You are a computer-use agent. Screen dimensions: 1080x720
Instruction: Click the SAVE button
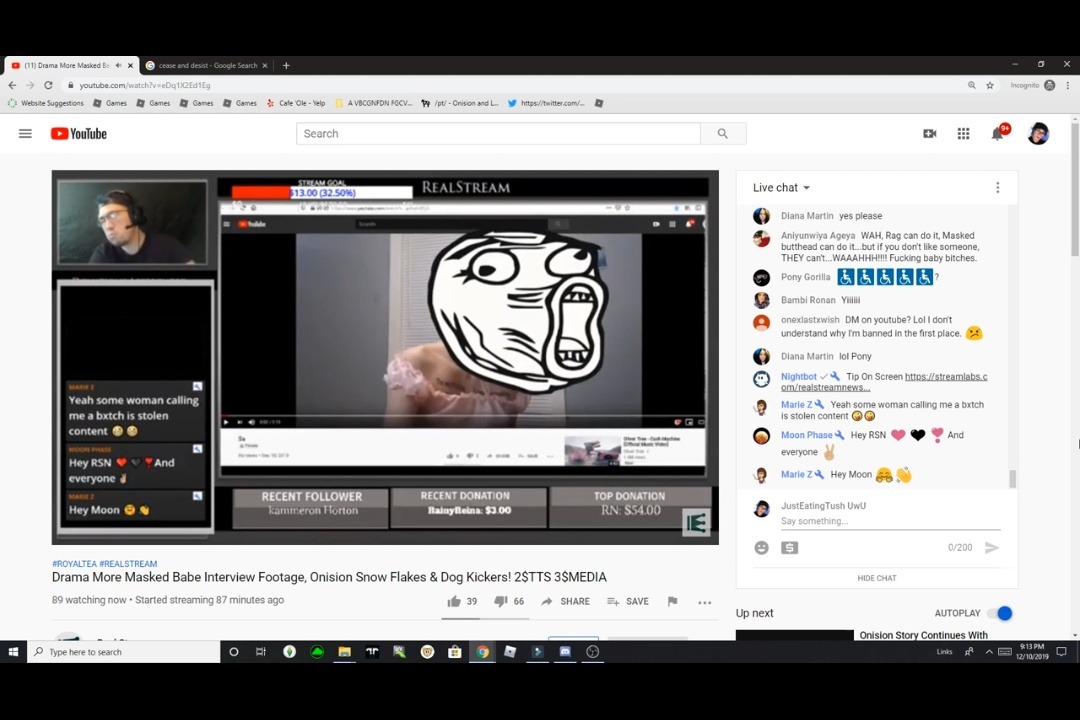627,601
